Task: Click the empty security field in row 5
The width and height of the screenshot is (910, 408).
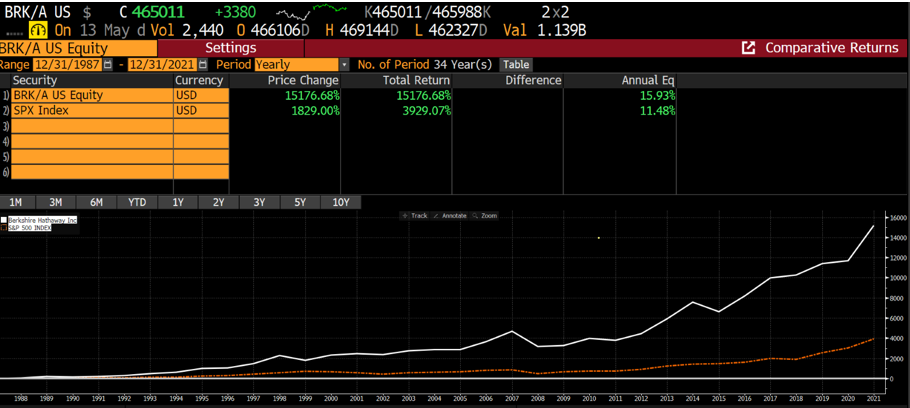Action: coord(92,157)
